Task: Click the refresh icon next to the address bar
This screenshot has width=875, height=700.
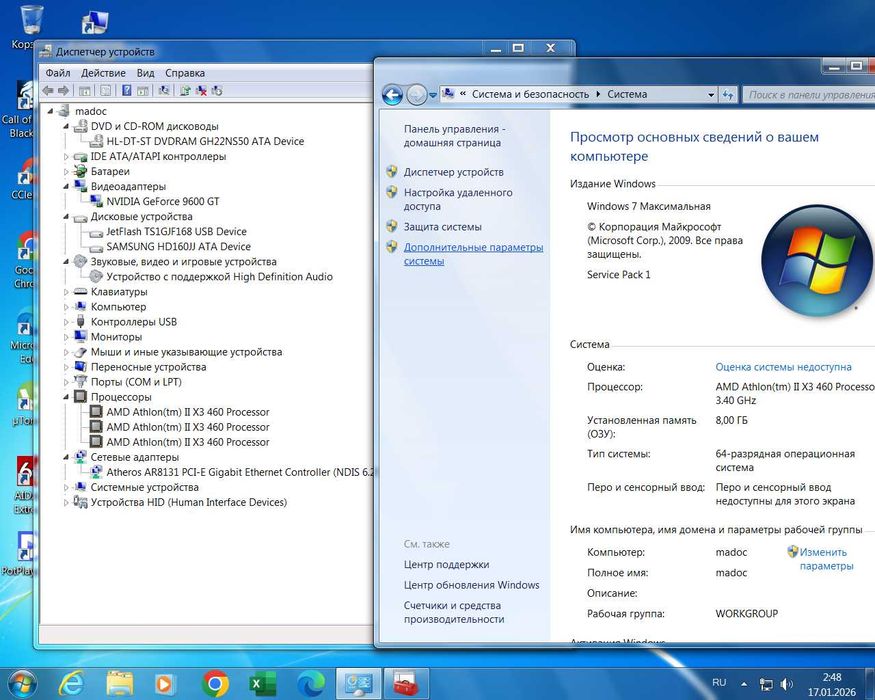Action: [728, 94]
